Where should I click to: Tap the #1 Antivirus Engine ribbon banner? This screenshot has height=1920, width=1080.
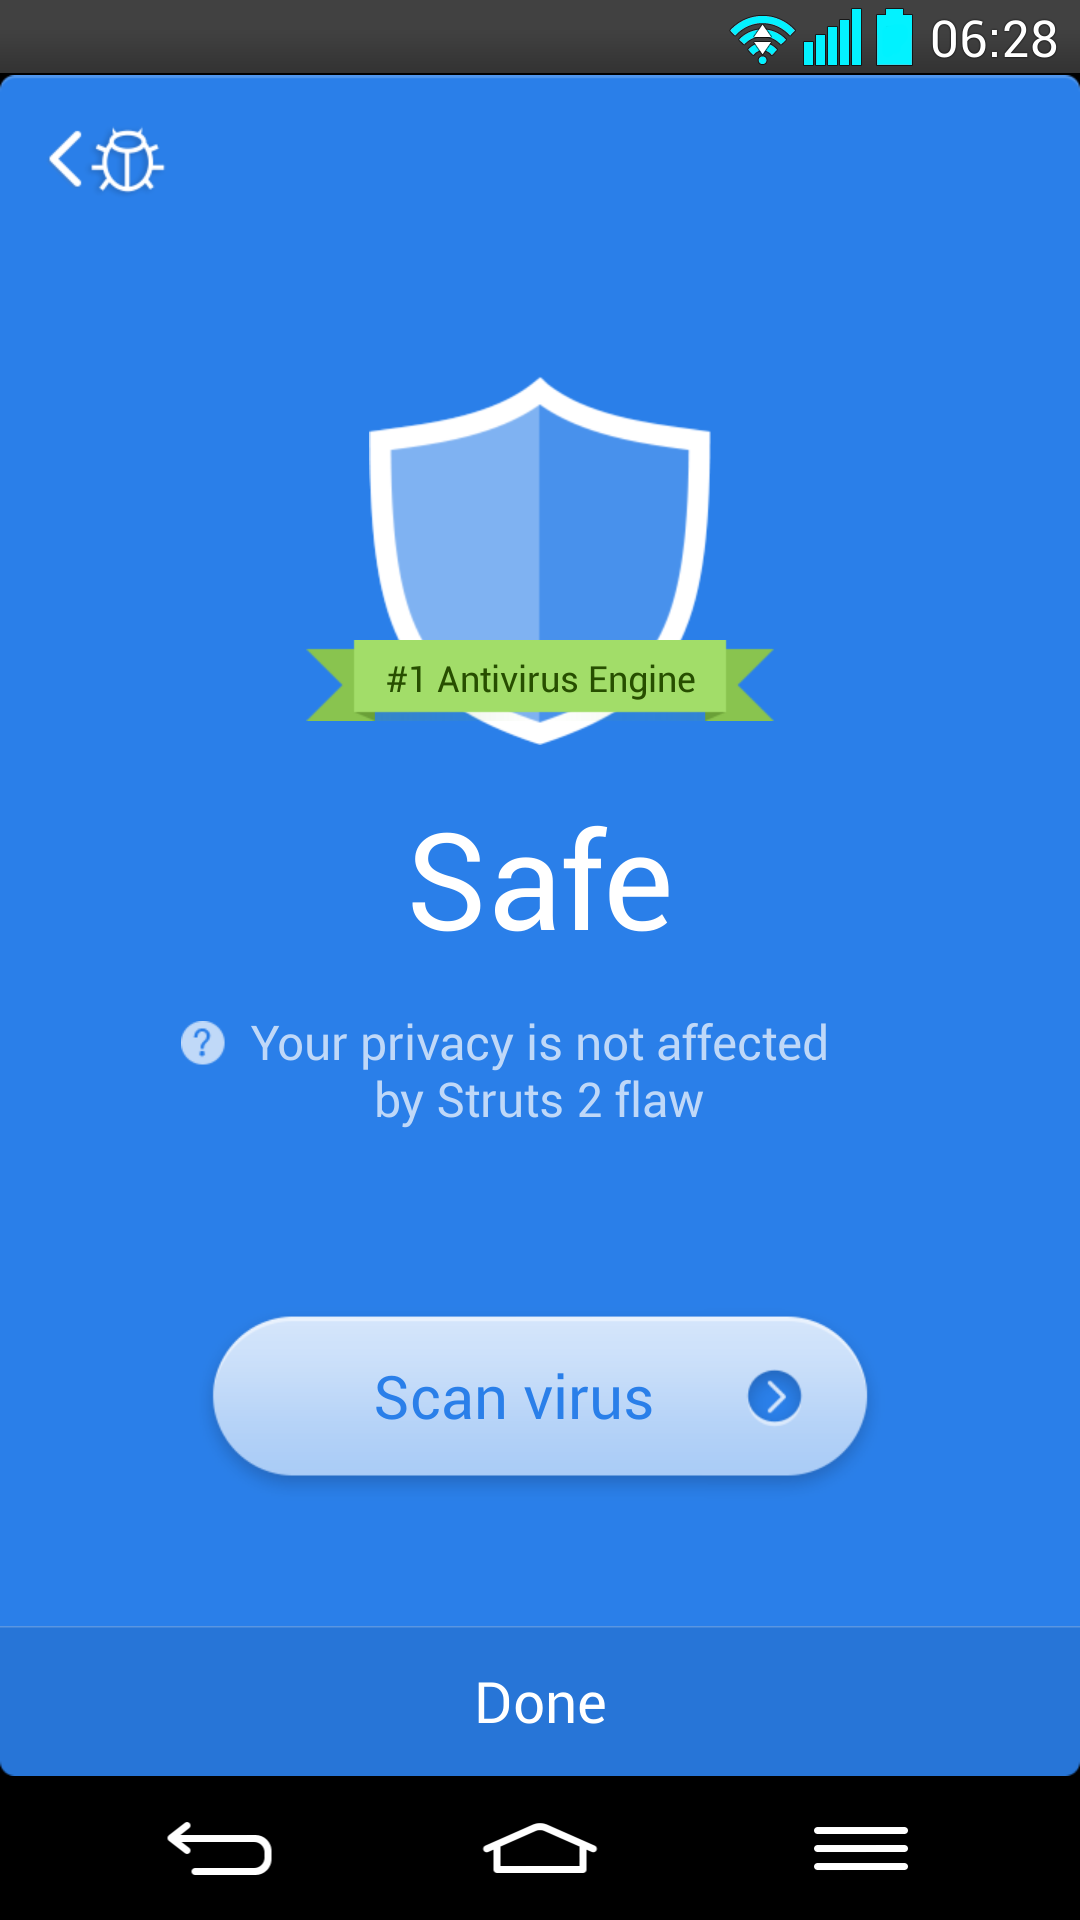[x=540, y=680]
